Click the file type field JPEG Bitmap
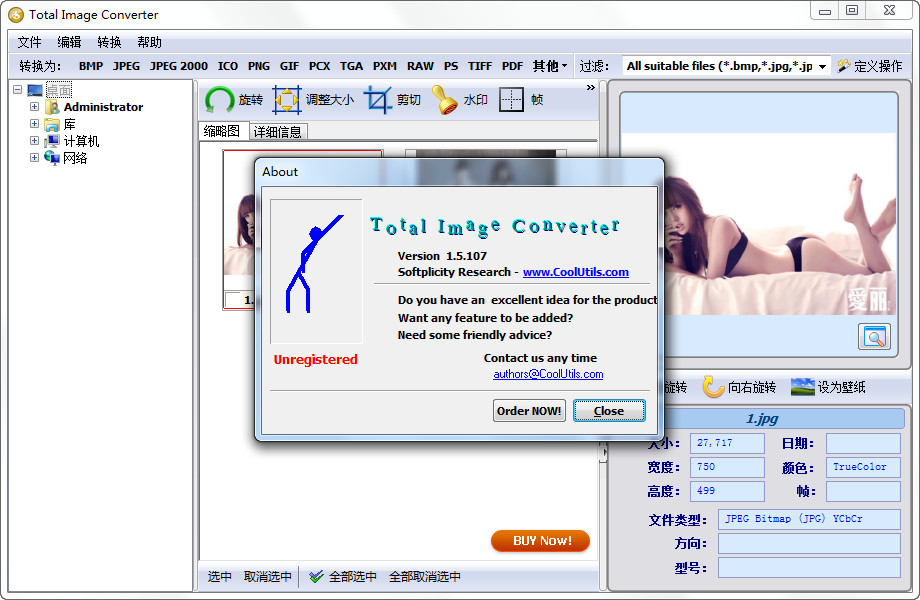 coord(809,519)
